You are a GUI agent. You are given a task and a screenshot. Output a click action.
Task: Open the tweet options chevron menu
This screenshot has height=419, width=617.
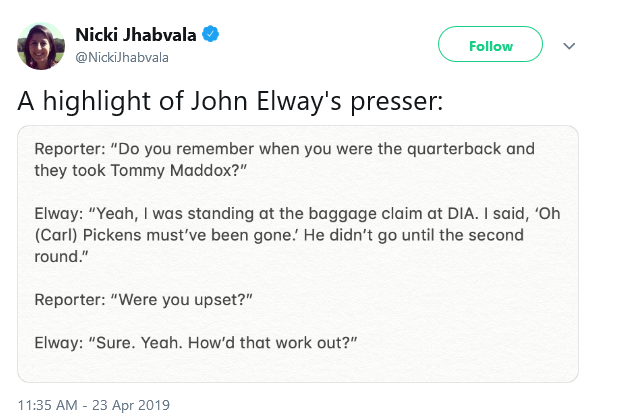coord(569,46)
